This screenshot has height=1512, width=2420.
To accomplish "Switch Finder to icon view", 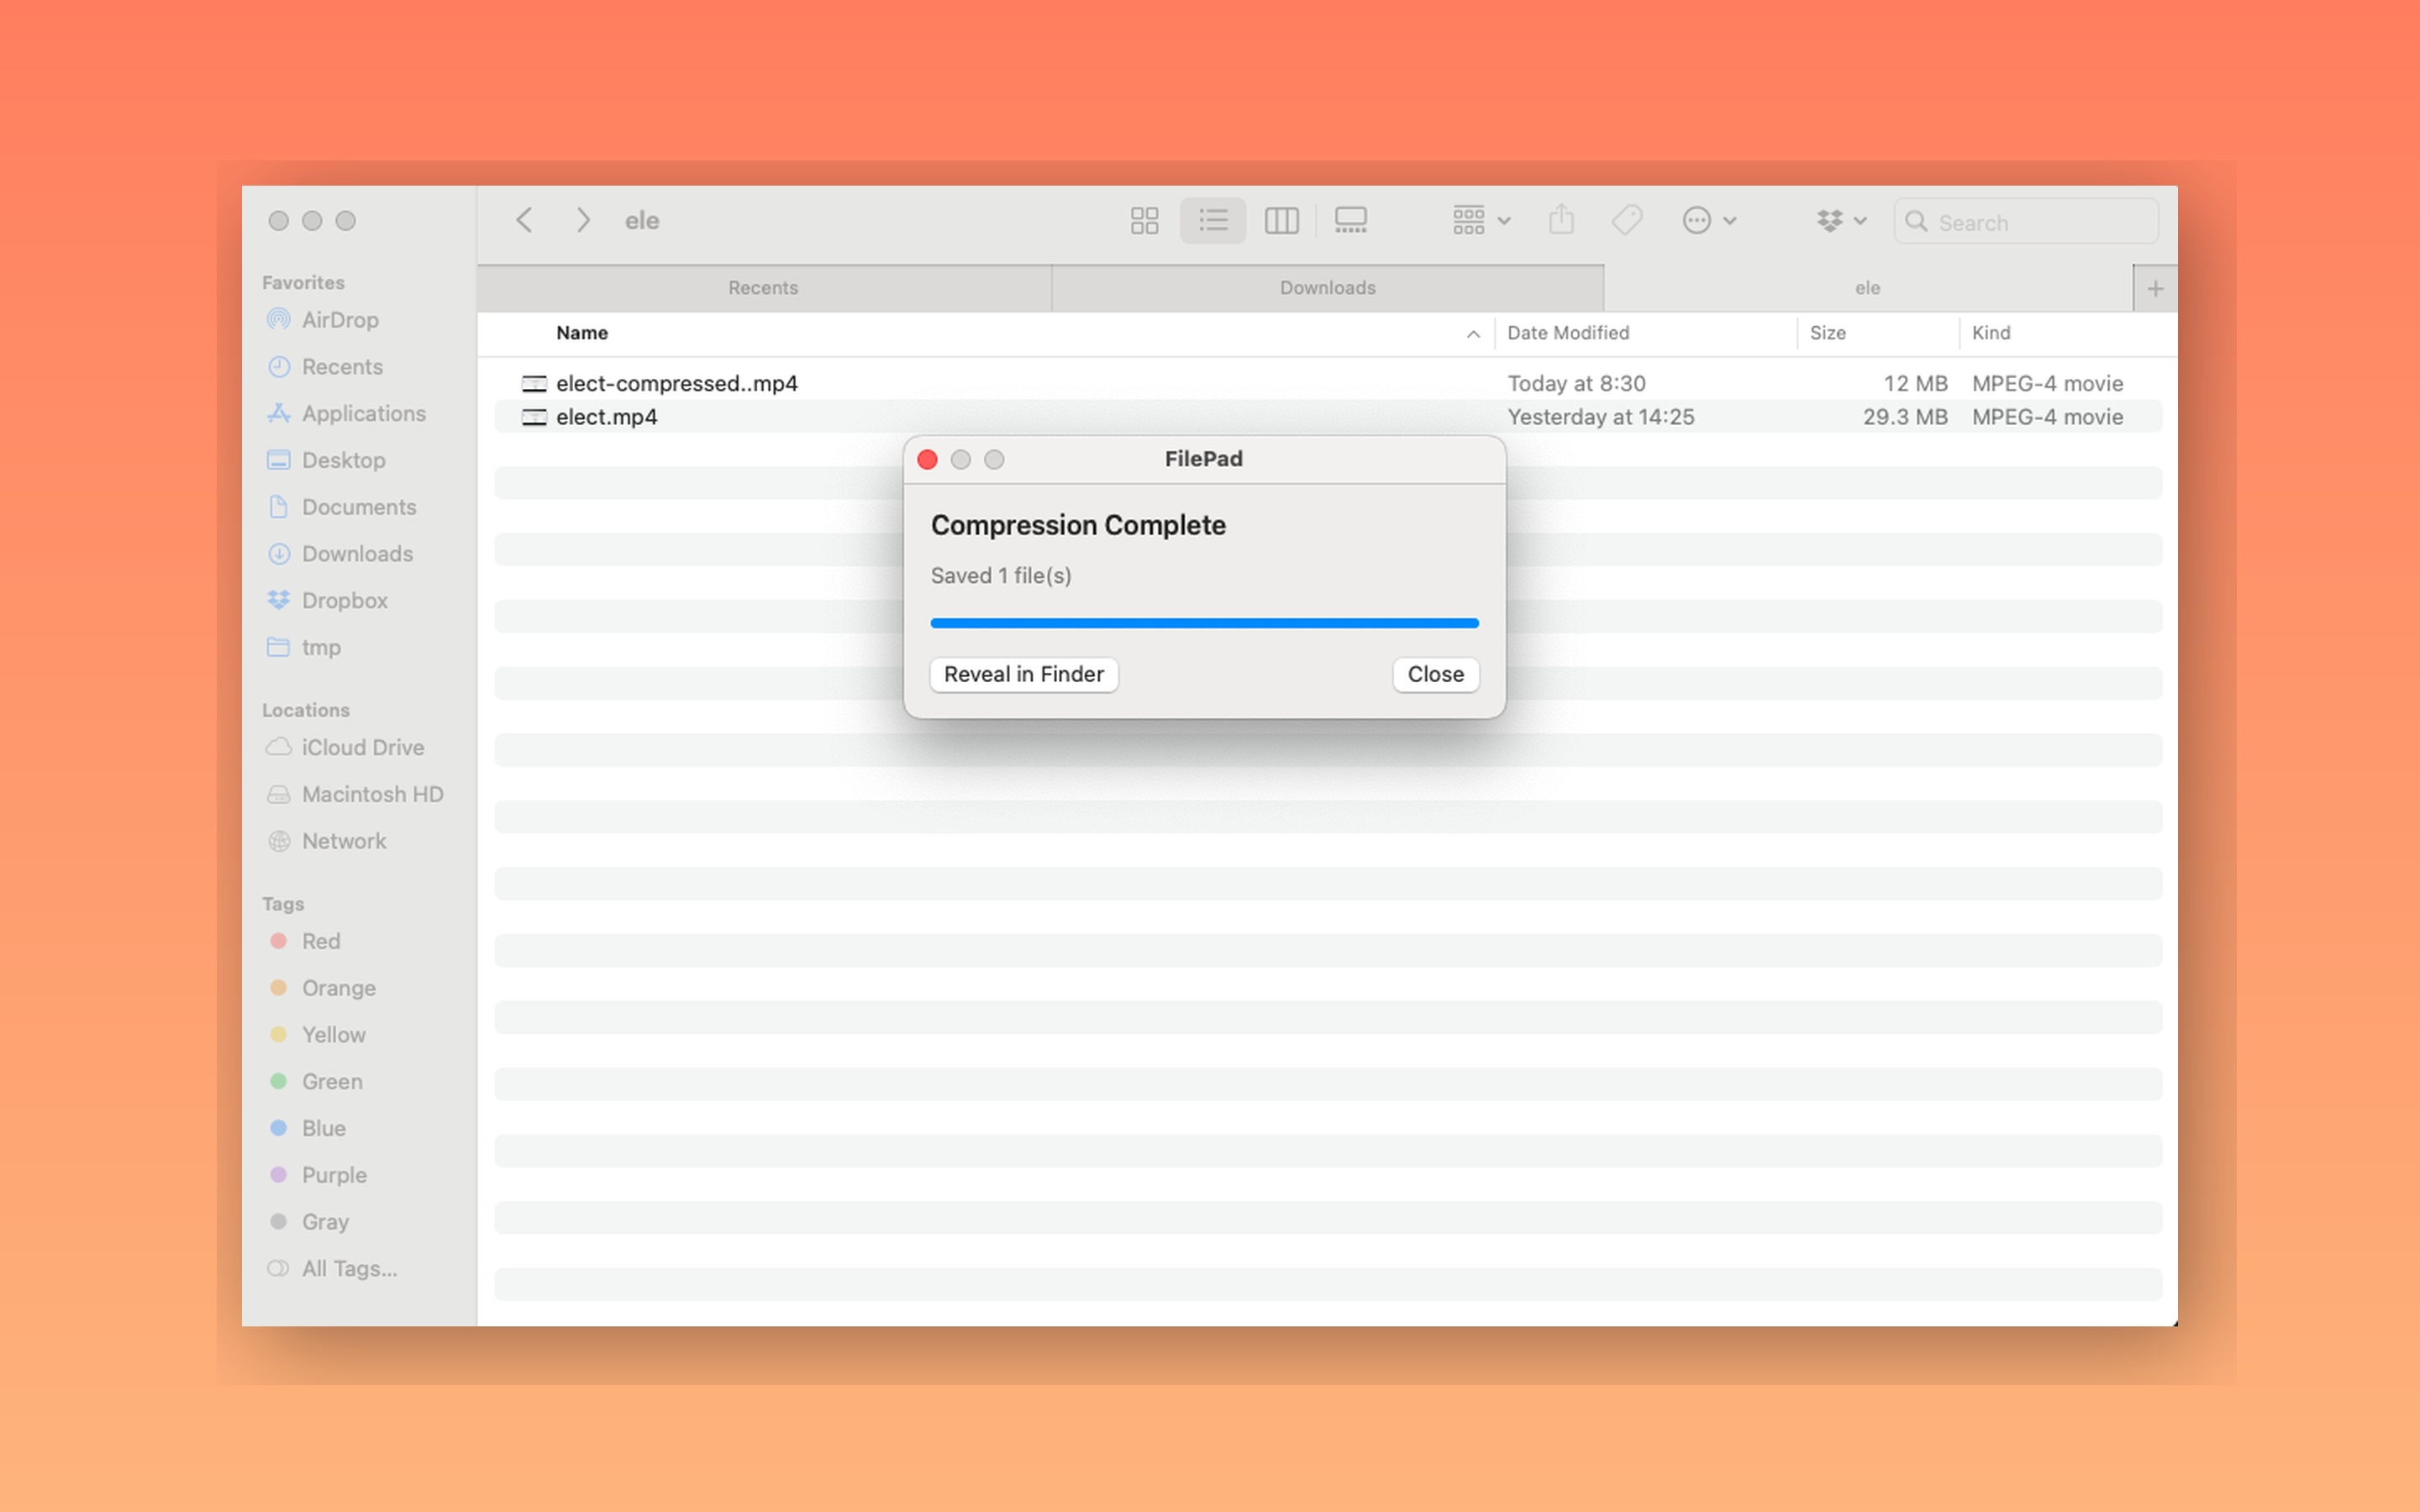I will click(1144, 220).
